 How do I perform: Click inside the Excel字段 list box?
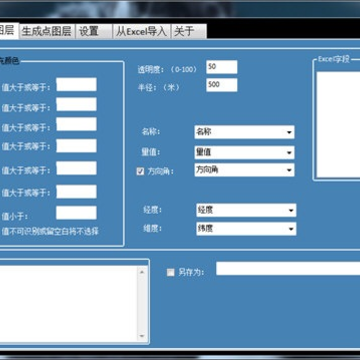click(338, 125)
